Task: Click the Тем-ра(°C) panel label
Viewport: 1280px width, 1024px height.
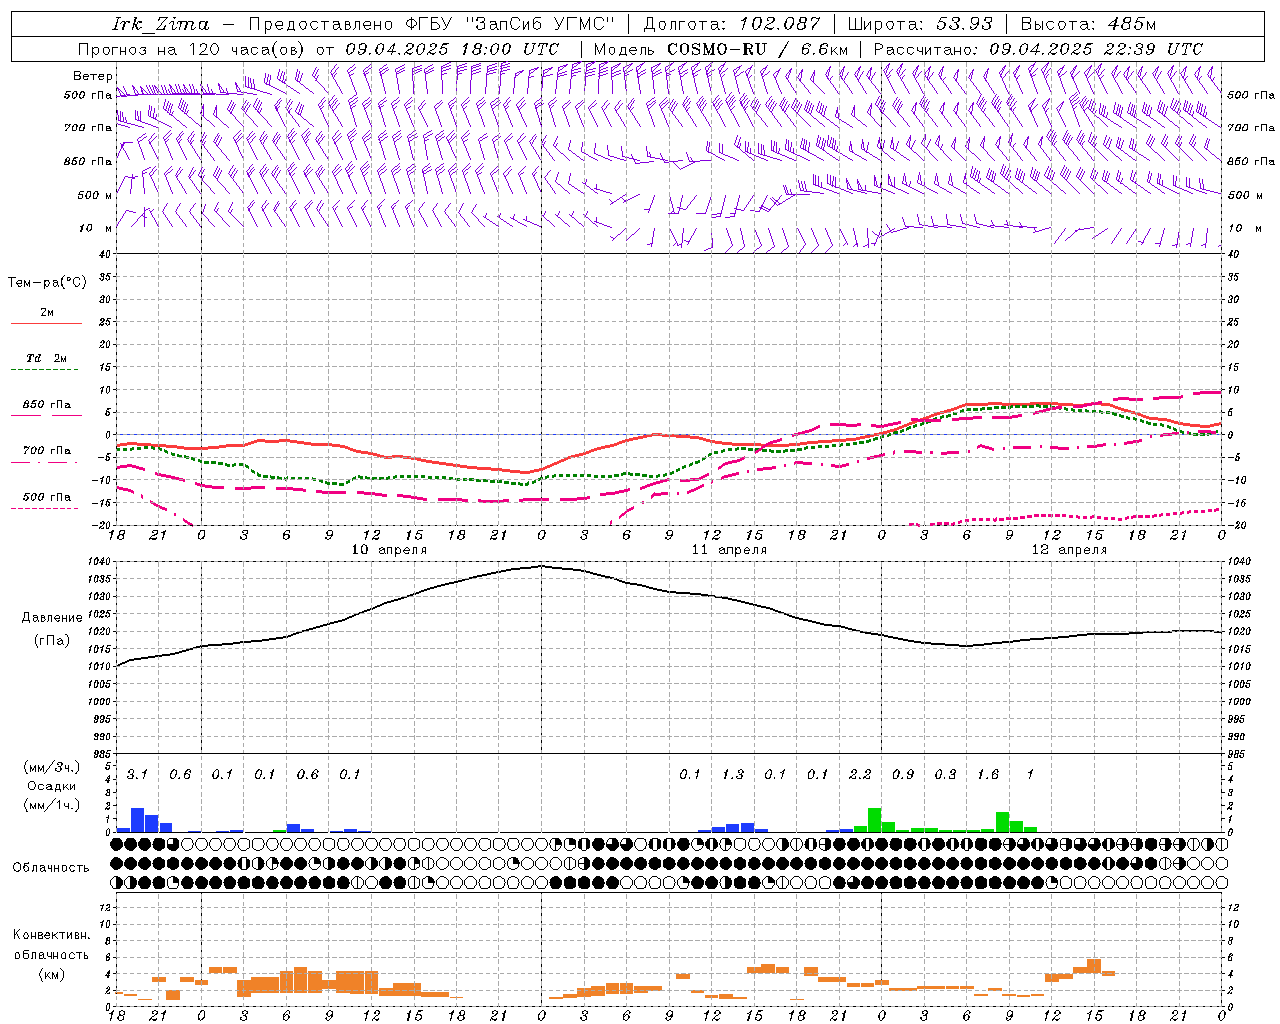Action: coord(47,283)
